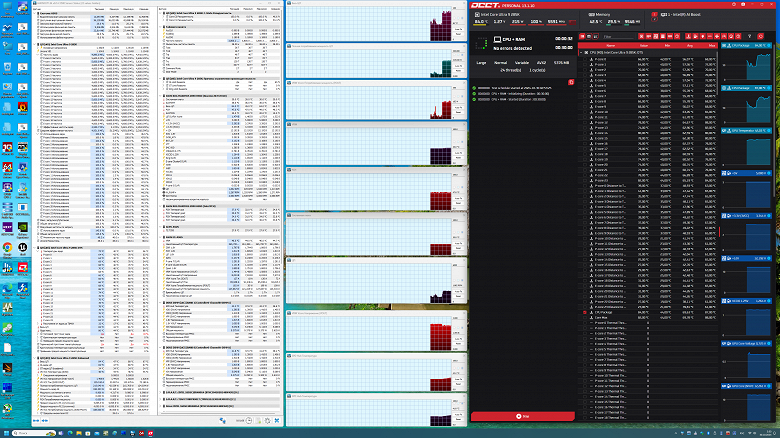This screenshot has height=438, width=780.
Task: Tick the P-core 0 checkbox in OCCT table
Action: click(x=585, y=59)
